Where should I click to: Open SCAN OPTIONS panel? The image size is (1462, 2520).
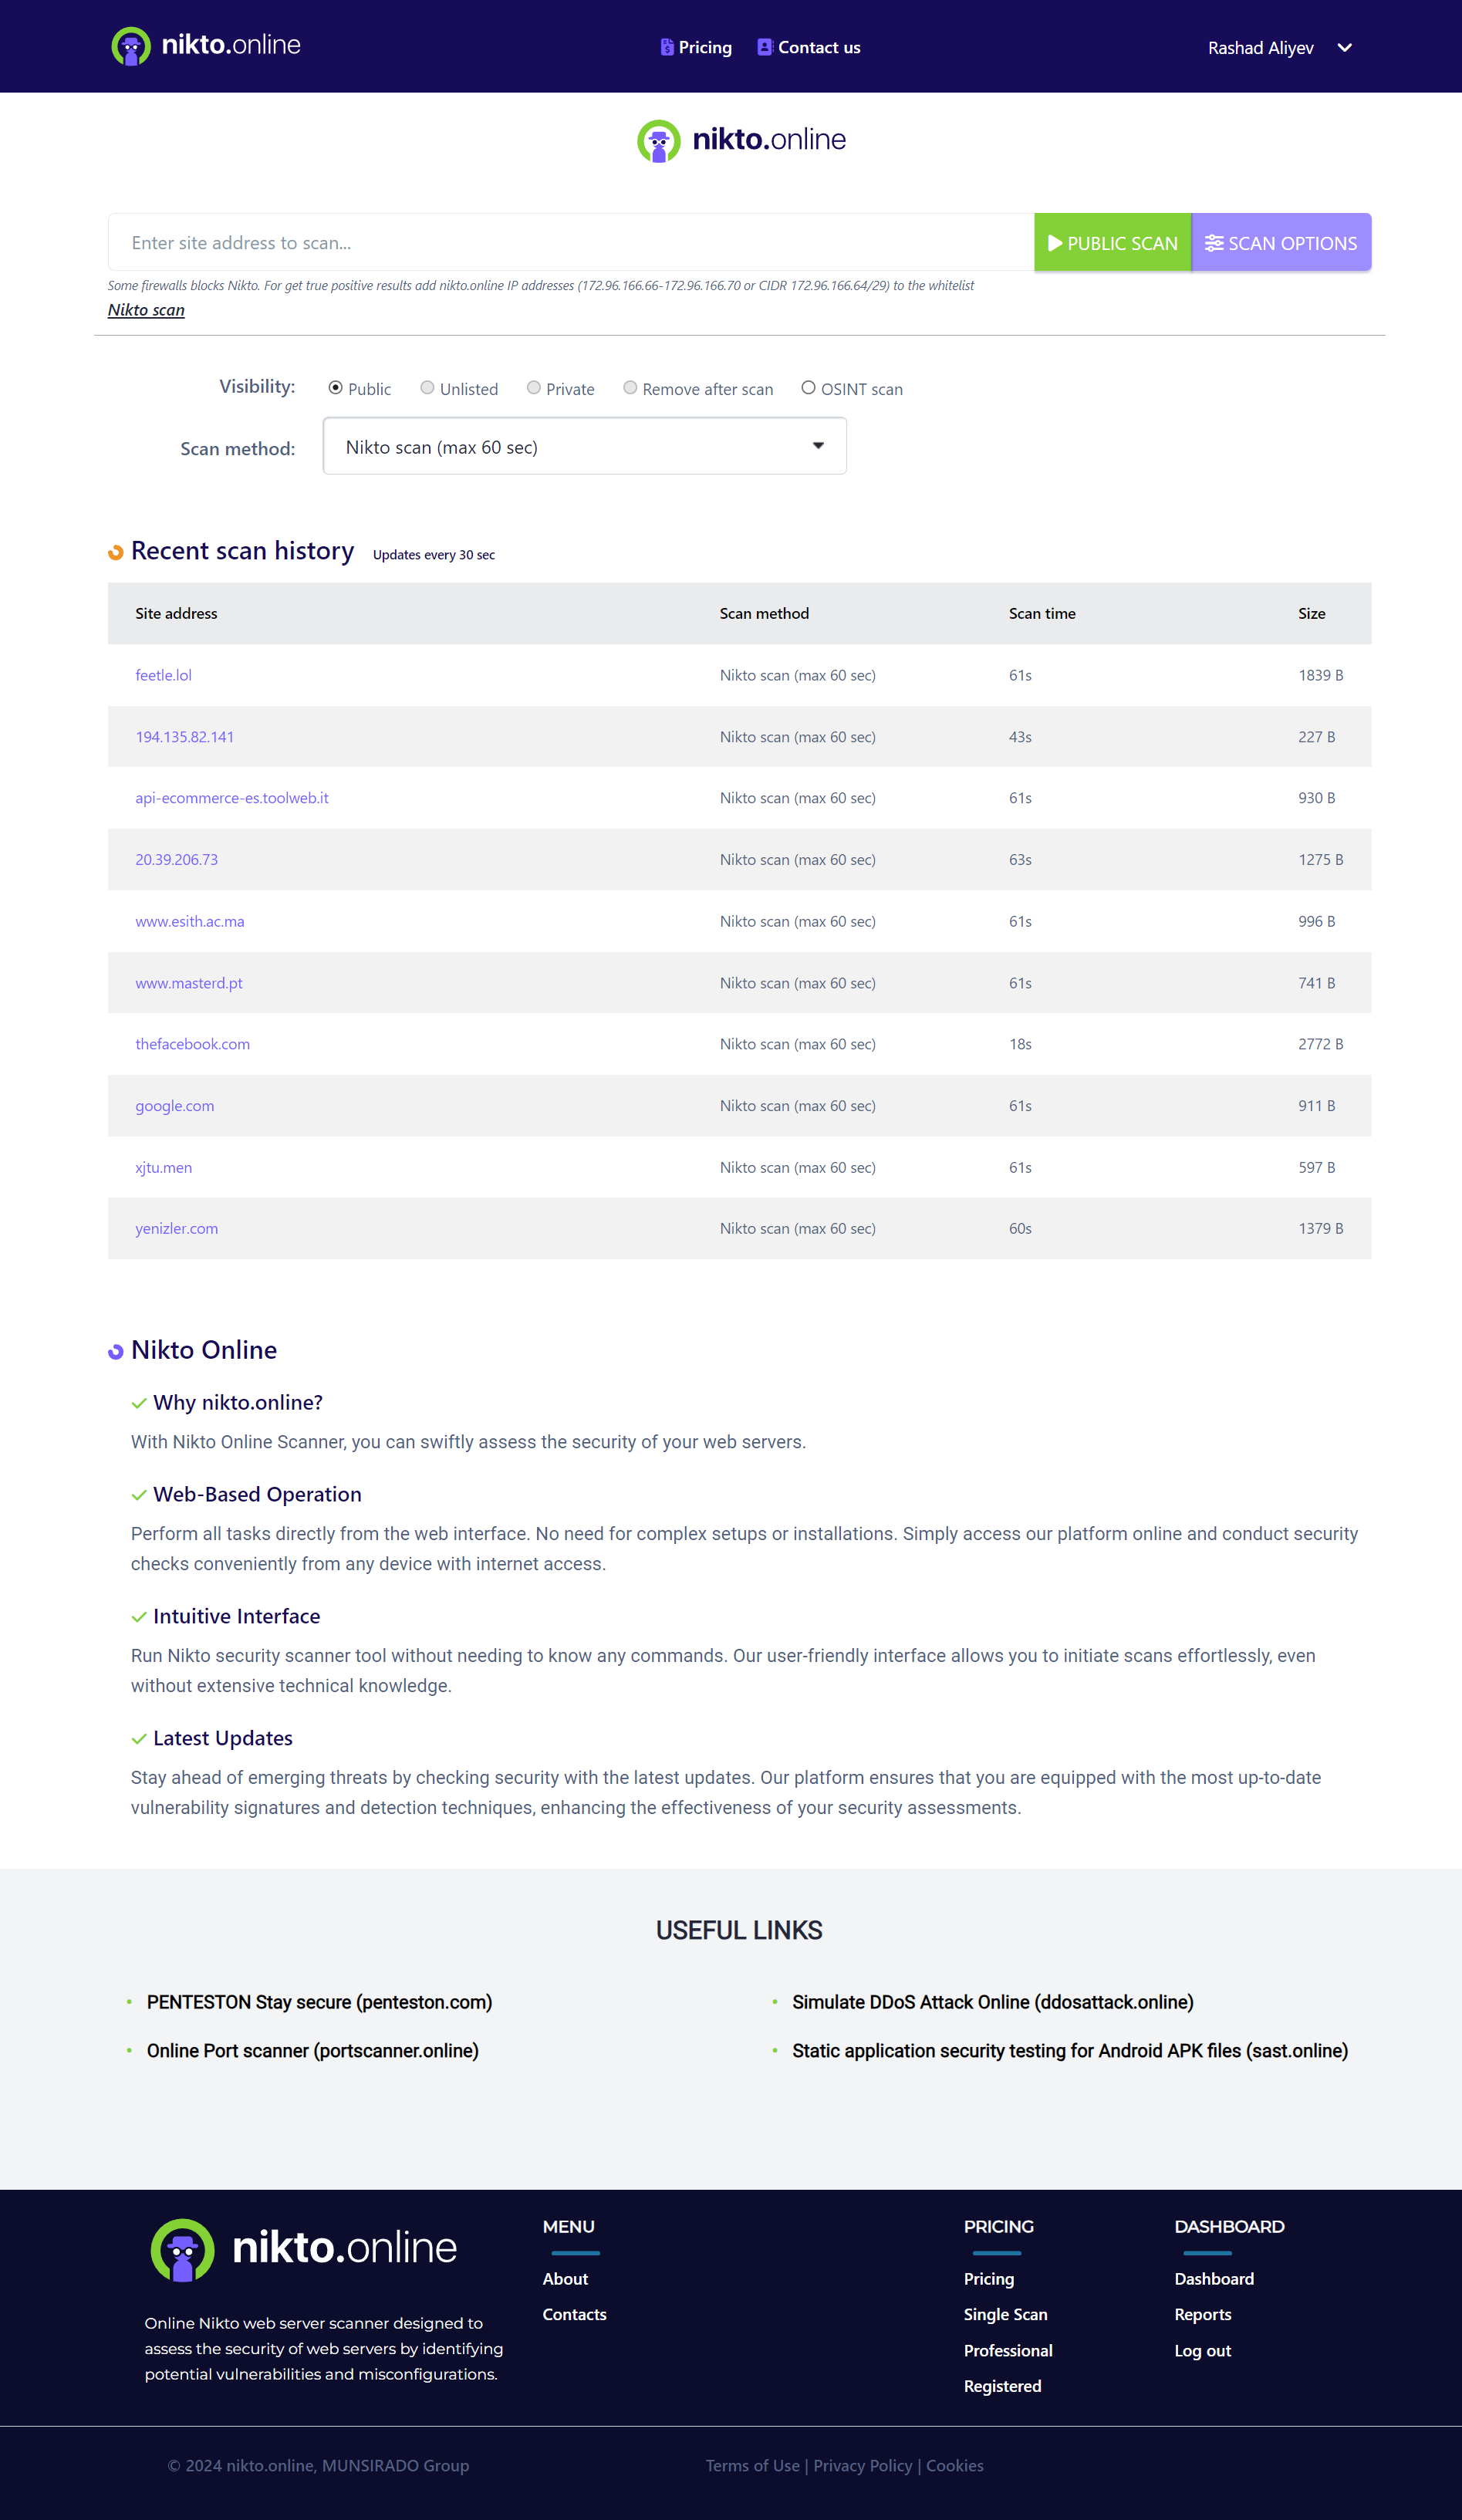(x=1281, y=242)
